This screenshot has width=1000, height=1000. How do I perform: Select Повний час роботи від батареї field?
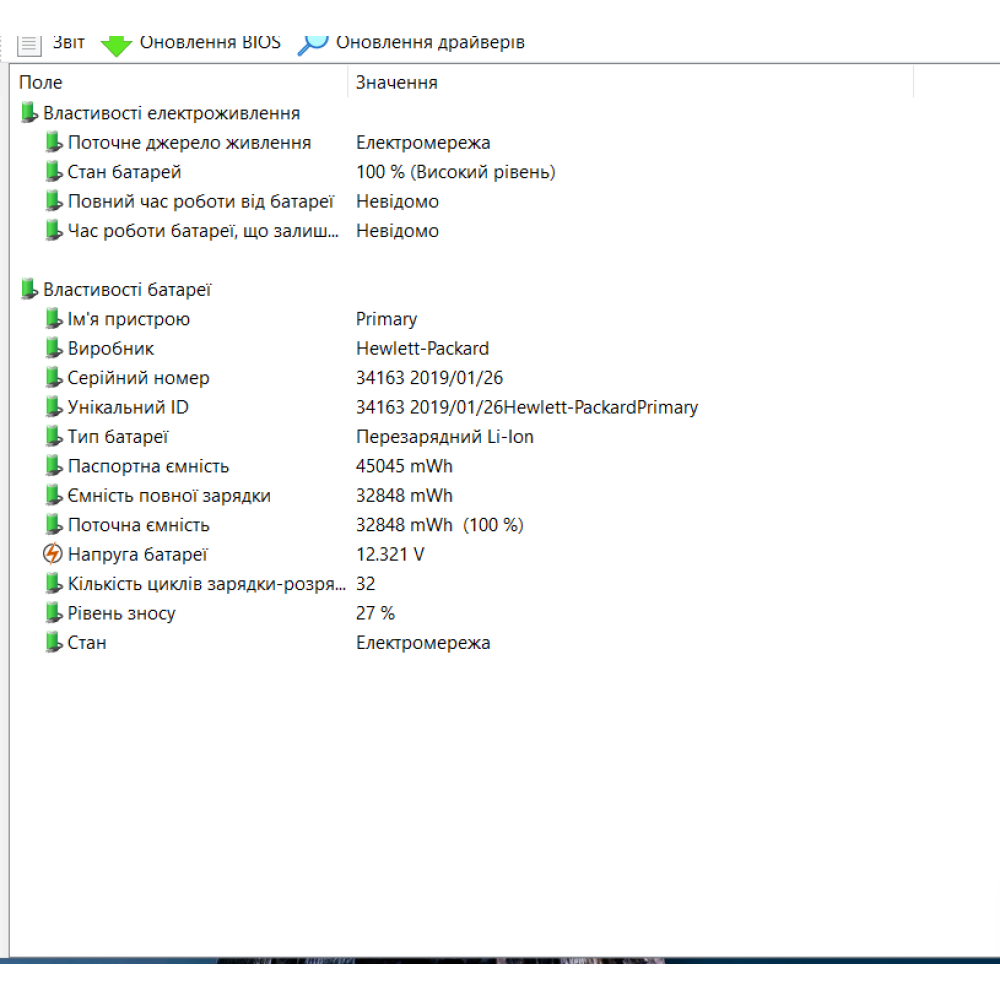[x=201, y=202]
